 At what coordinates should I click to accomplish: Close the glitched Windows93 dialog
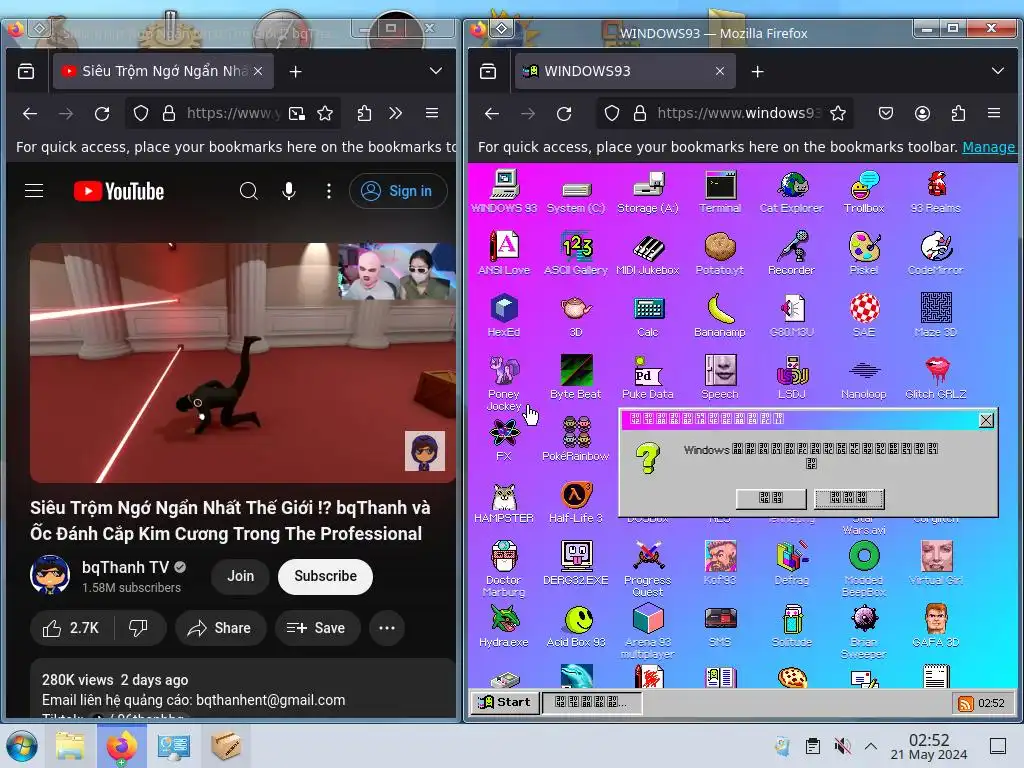pyautogui.click(x=986, y=420)
